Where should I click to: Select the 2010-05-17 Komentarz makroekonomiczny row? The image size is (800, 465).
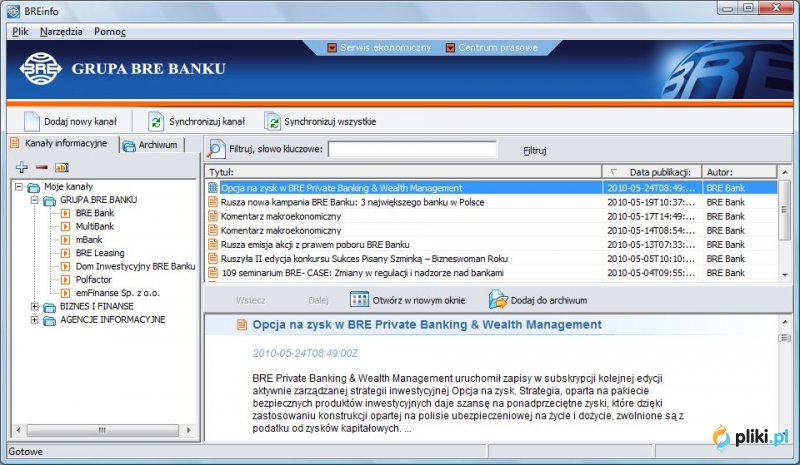coord(492,216)
